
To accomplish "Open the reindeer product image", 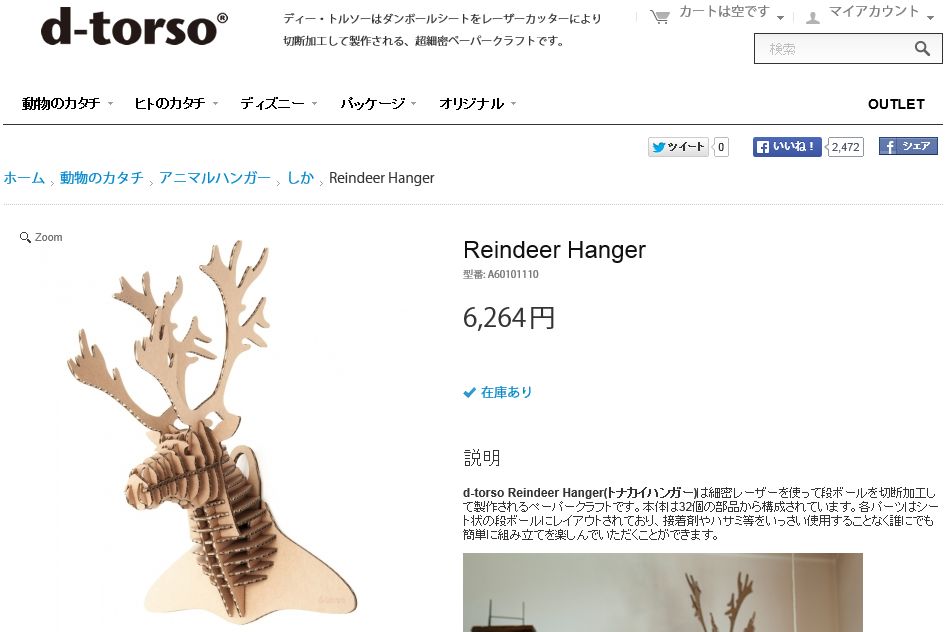I will [212, 430].
